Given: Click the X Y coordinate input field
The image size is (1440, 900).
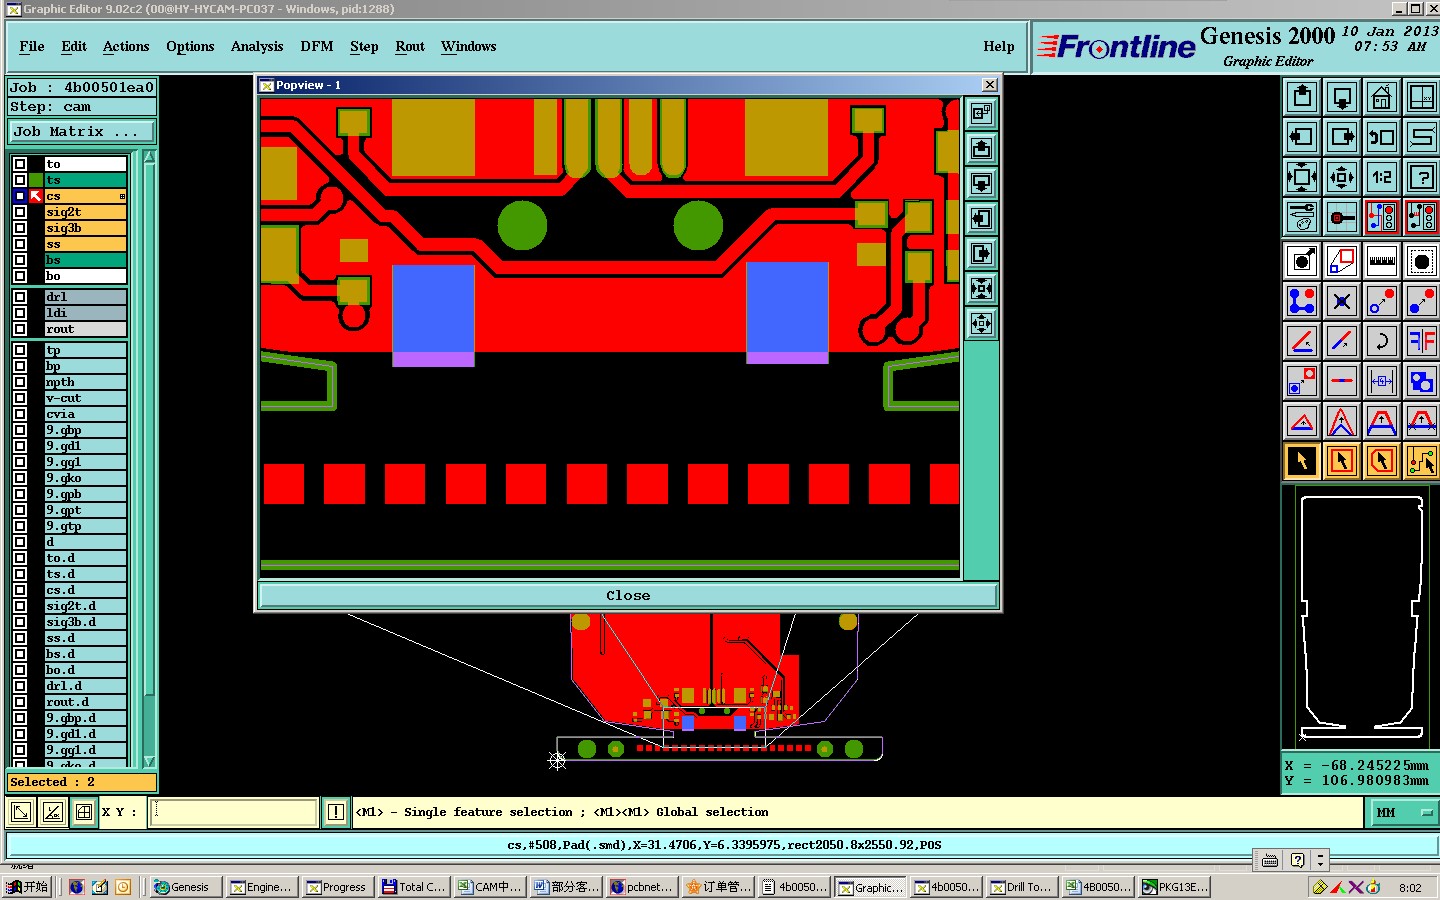Looking at the screenshot, I should point(234,812).
